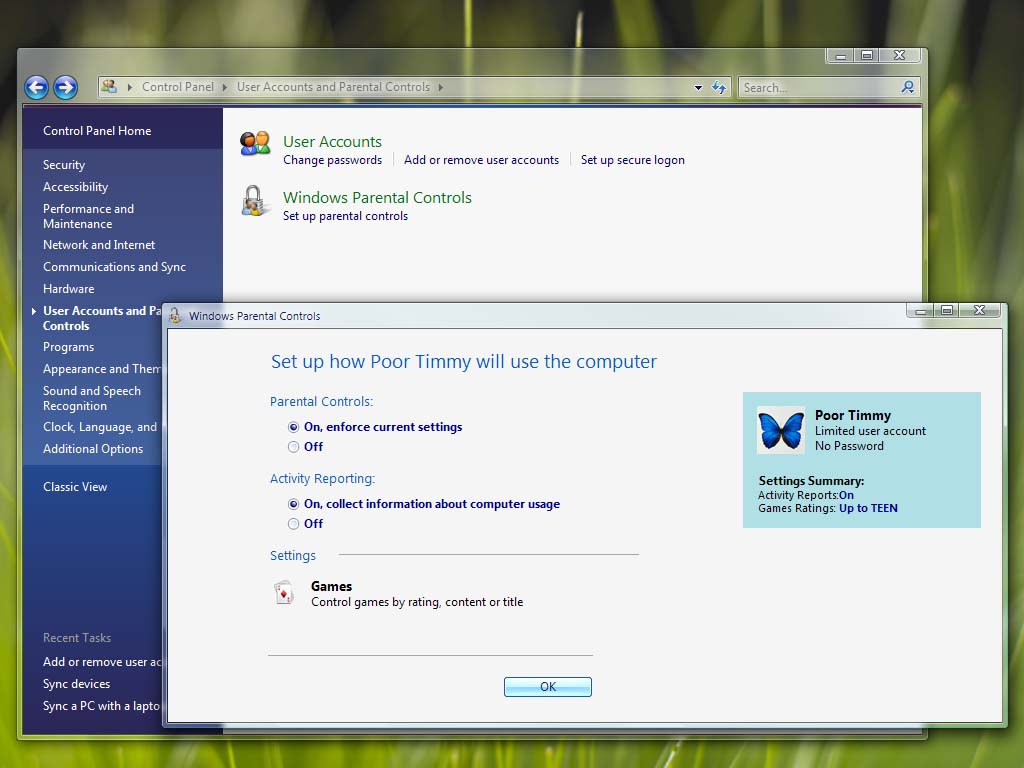Viewport: 1024px width, 768px height.
Task: Open Sound and Speech Recognition category
Action: coord(91,398)
